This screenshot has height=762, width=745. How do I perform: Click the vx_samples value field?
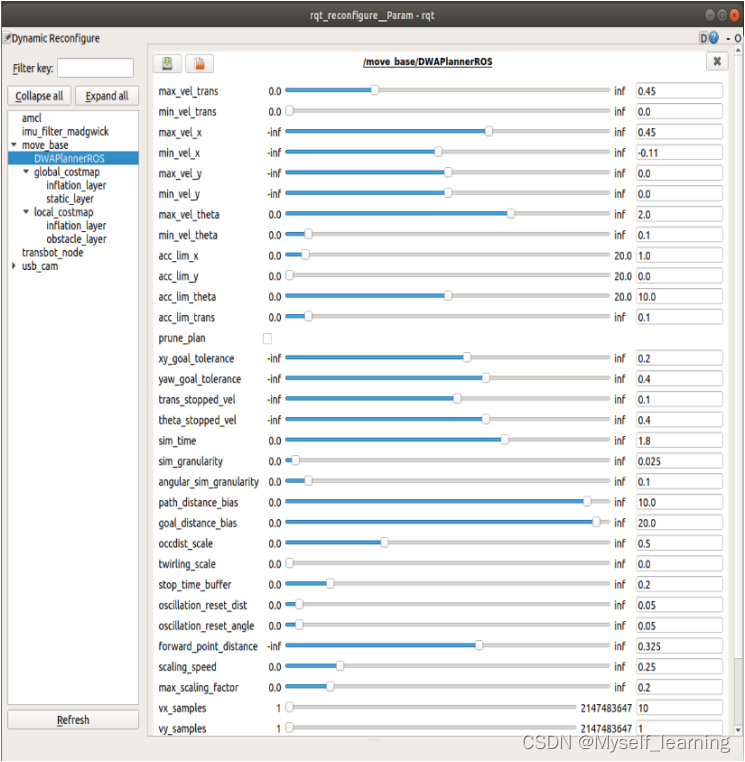[679, 708]
